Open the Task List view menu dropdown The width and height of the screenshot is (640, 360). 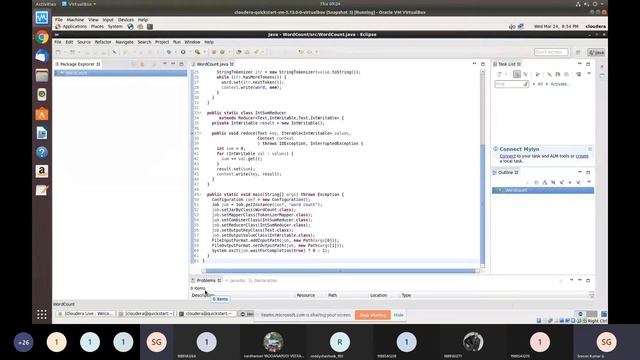click(x=589, y=74)
